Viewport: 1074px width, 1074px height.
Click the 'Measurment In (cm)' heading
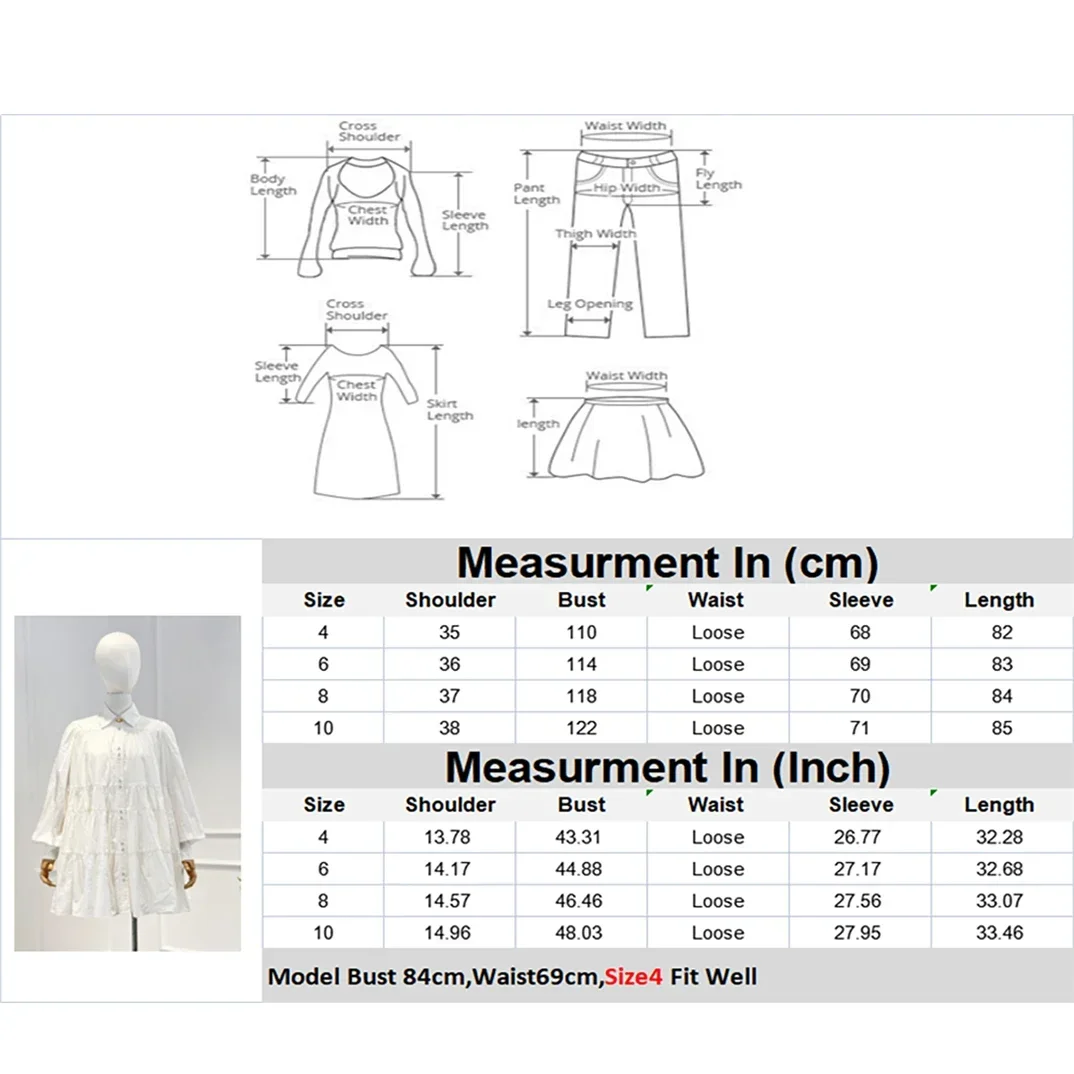click(667, 562)
